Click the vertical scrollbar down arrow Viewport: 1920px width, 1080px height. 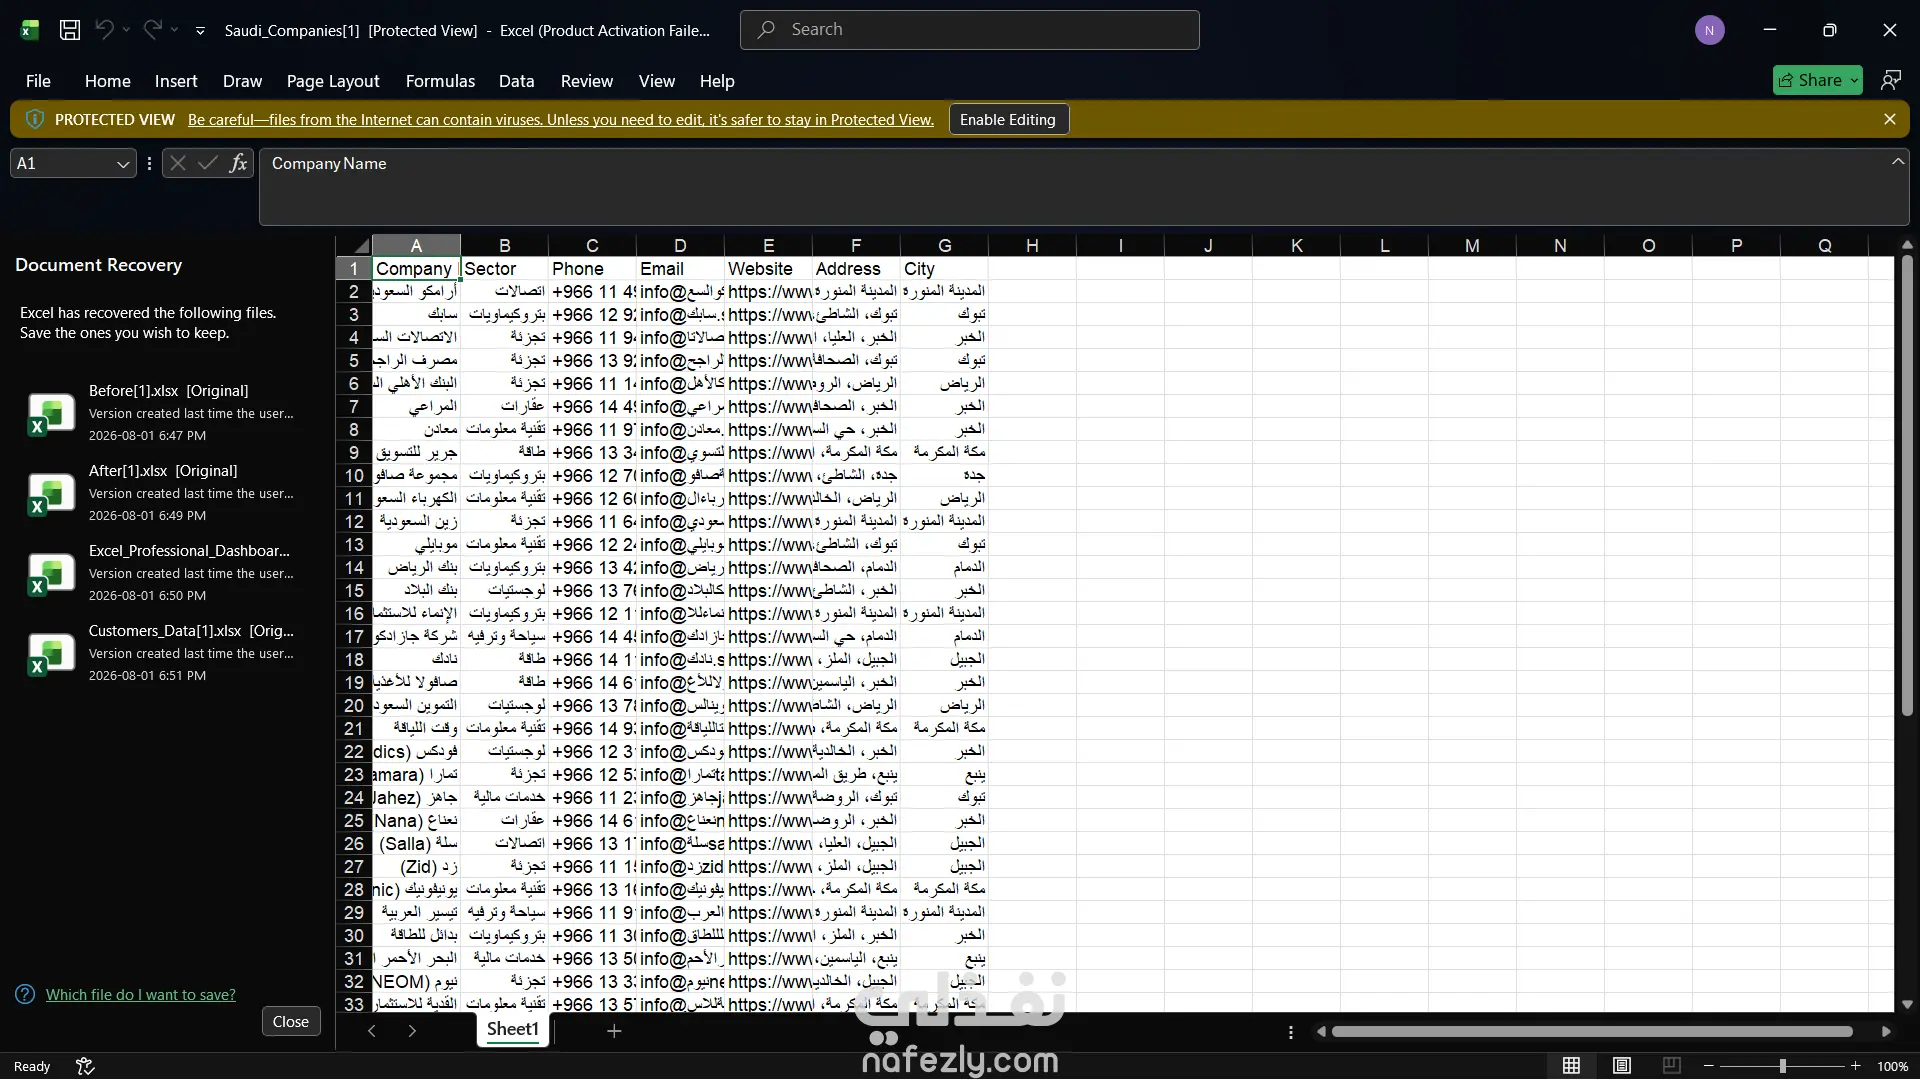click(1907, 1004)
